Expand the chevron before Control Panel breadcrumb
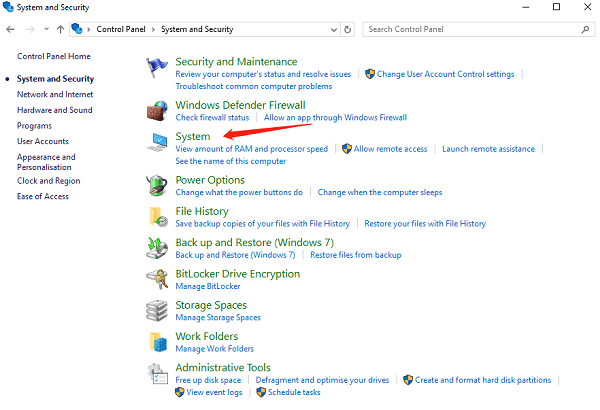Viewport: 600px width, 410px height. (89, 29)
